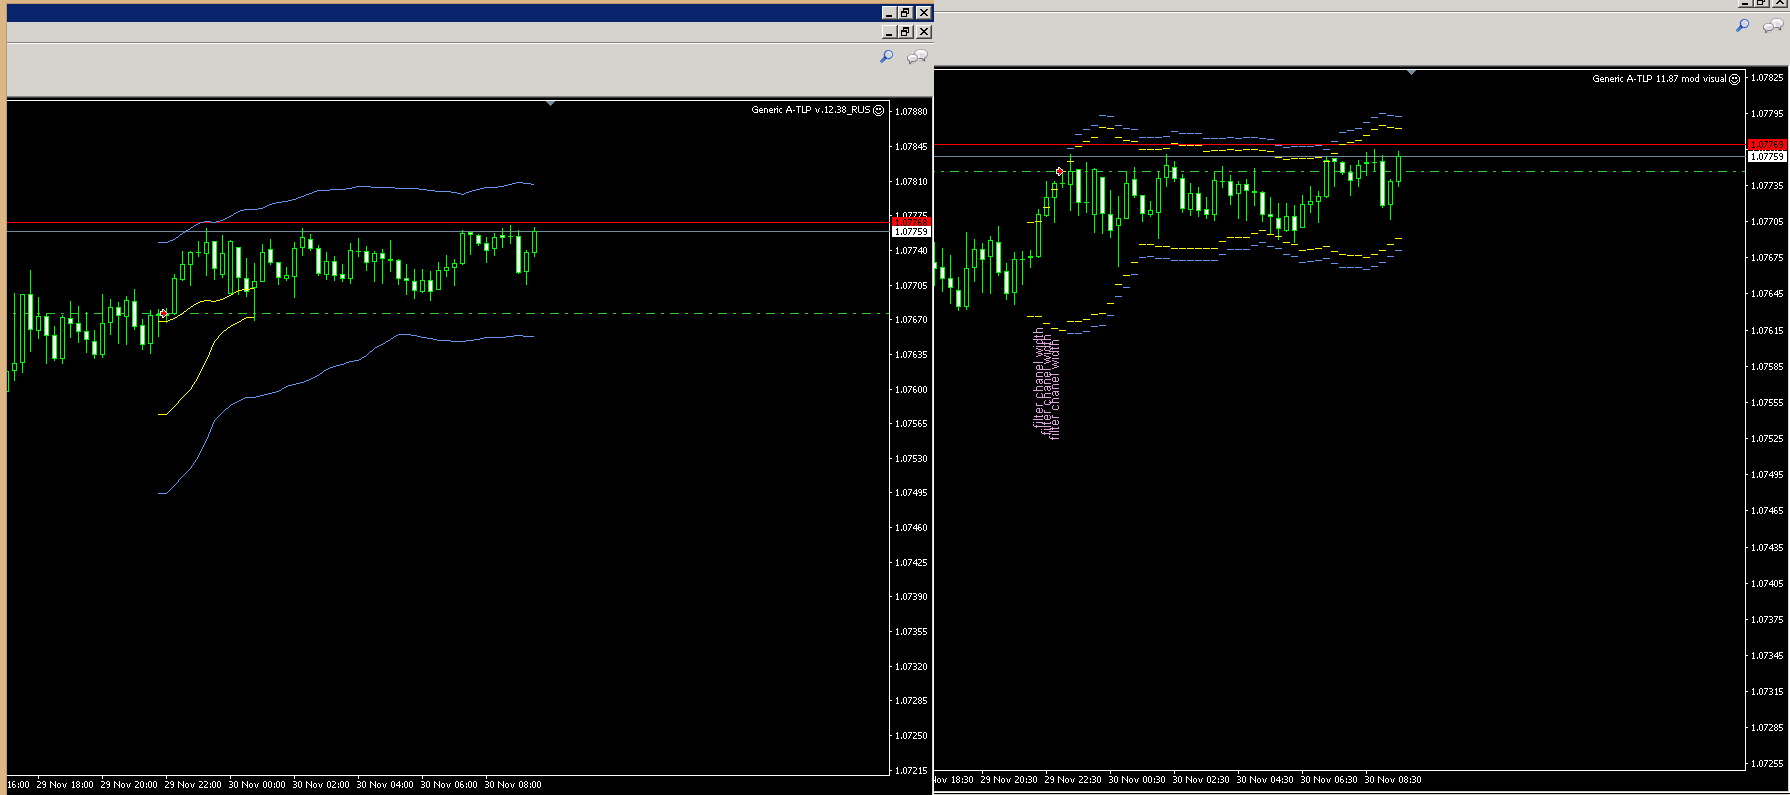1790x795 pixels.
Task: Click the trade entry arrow on the left chart
Action: pyautogui.click(x=163, y=314)
